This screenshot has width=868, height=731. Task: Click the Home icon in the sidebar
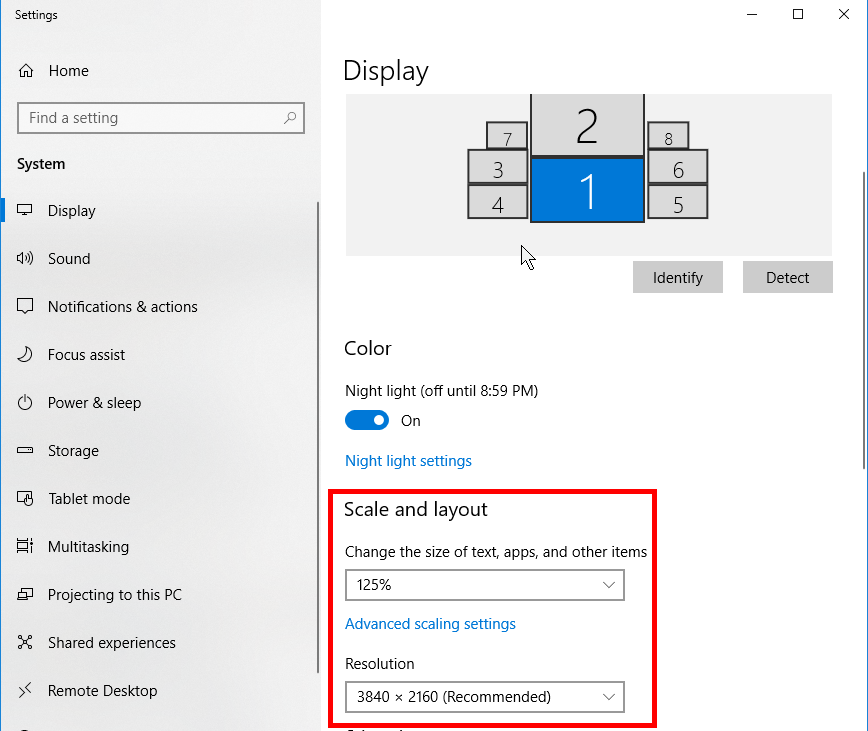click(x=26, y=71)
